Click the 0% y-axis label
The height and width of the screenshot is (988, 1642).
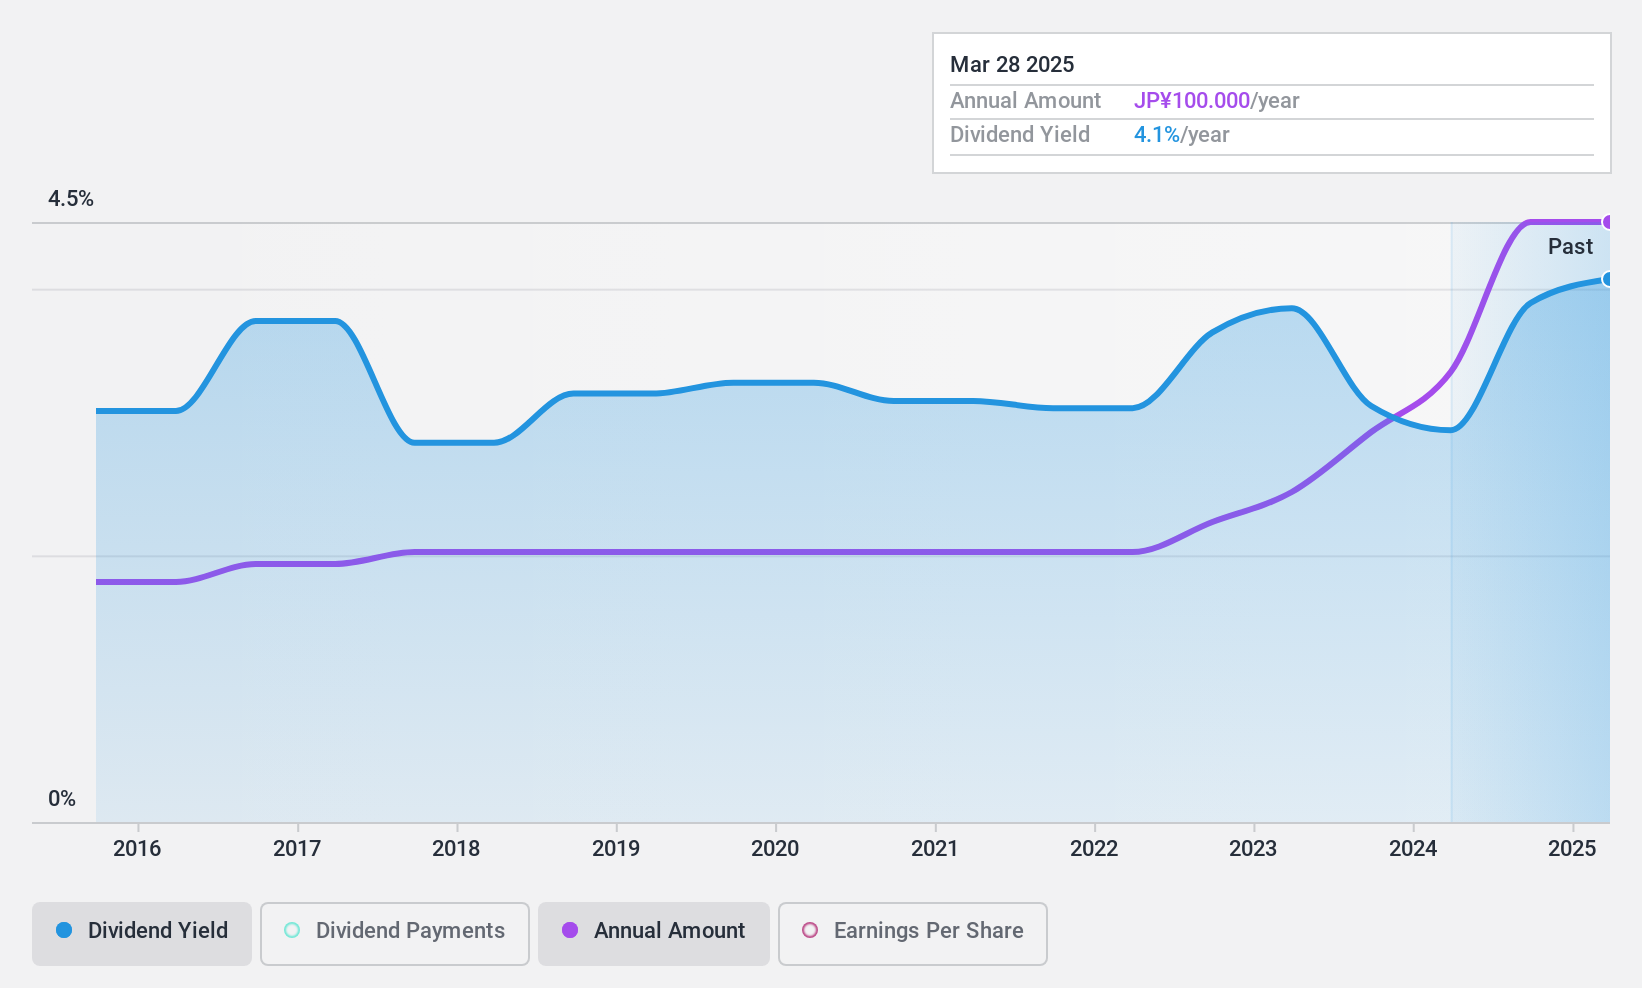point(62,798)
